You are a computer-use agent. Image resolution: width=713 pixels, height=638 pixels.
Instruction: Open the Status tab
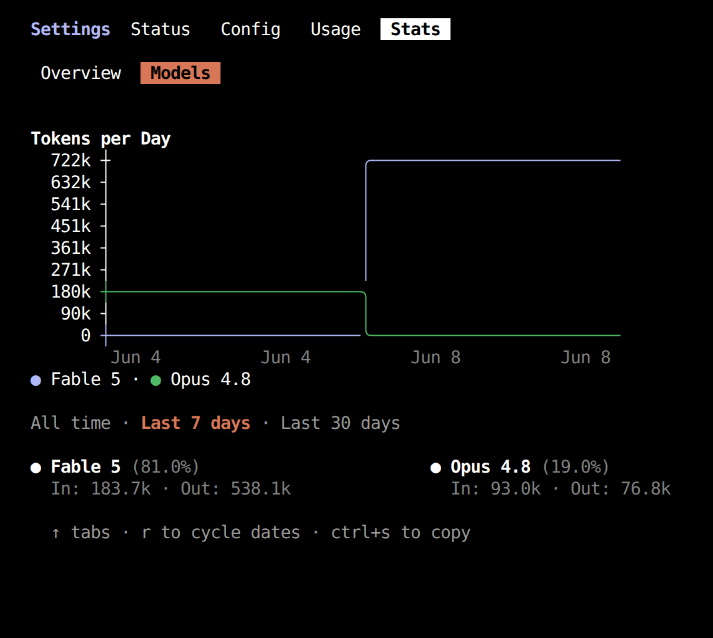160,29
